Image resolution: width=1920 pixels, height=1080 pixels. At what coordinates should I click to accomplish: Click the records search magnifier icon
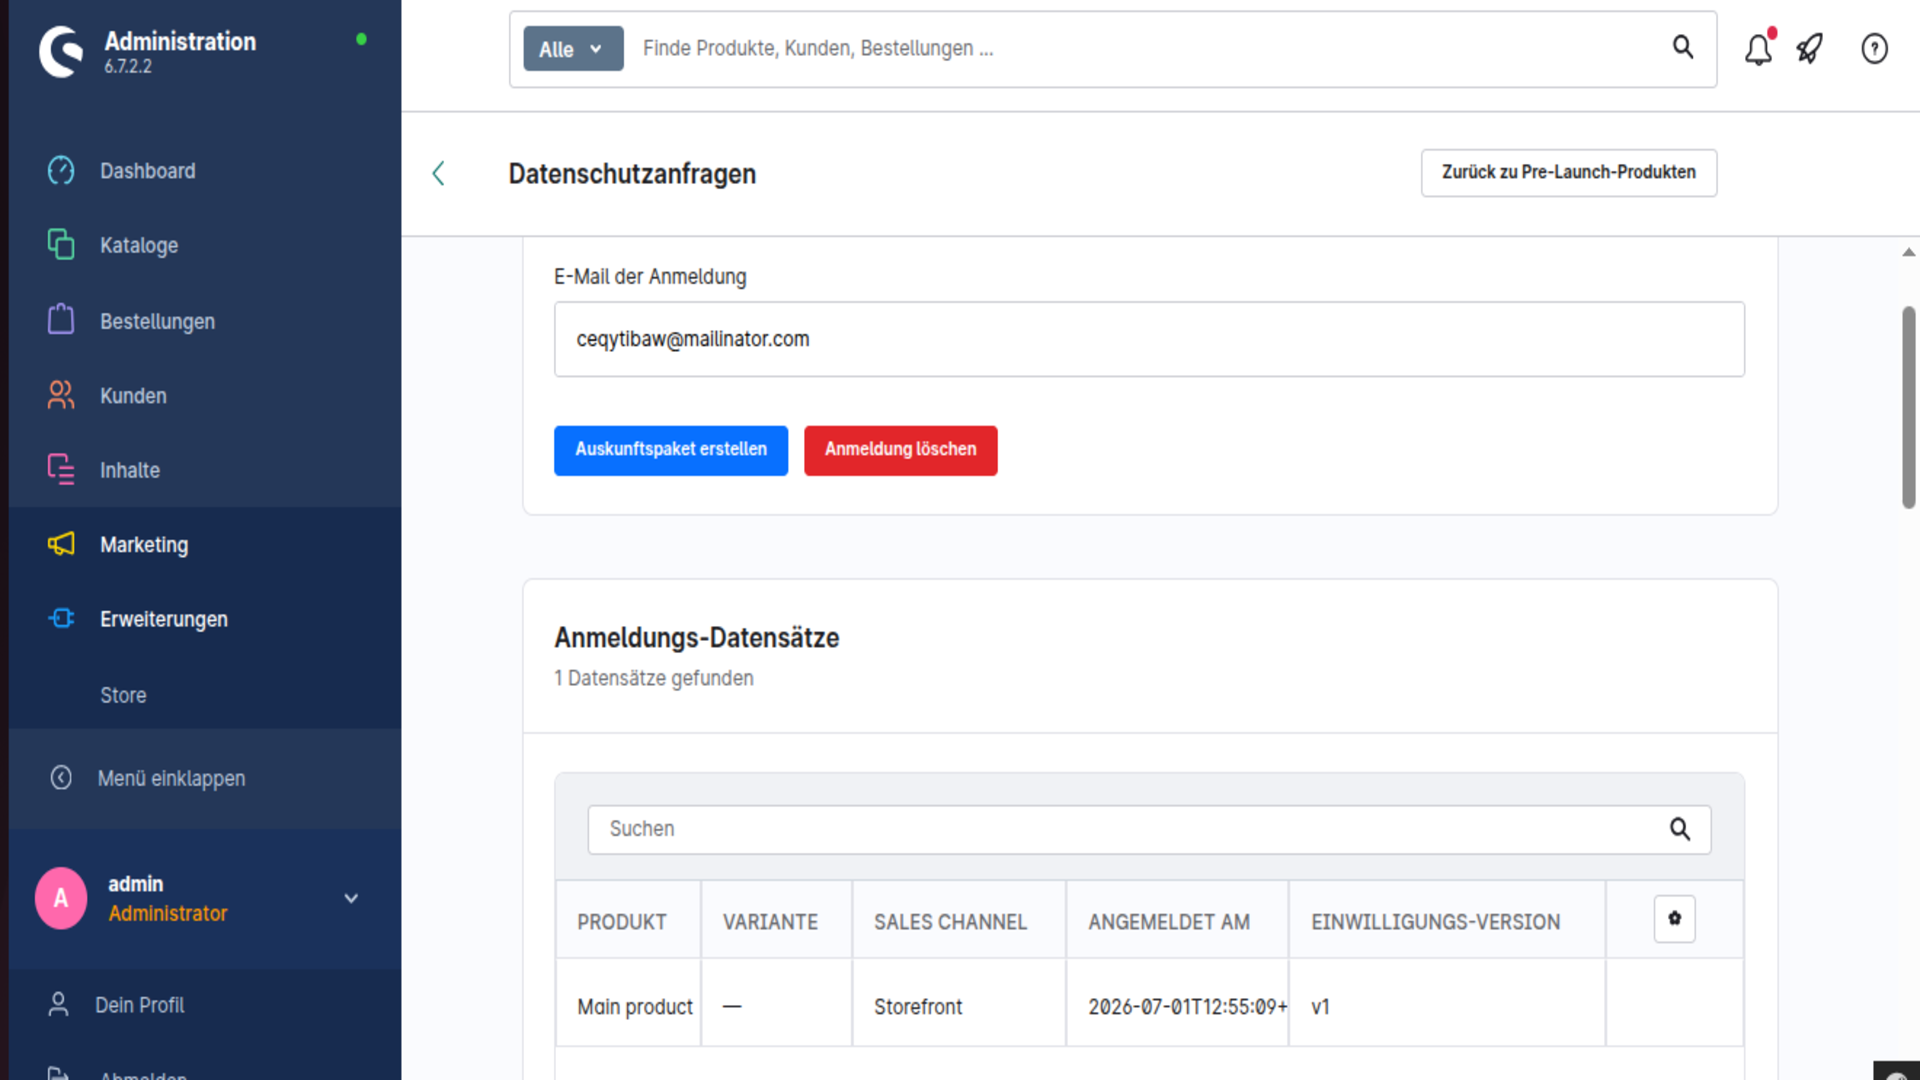[1680, 829]
